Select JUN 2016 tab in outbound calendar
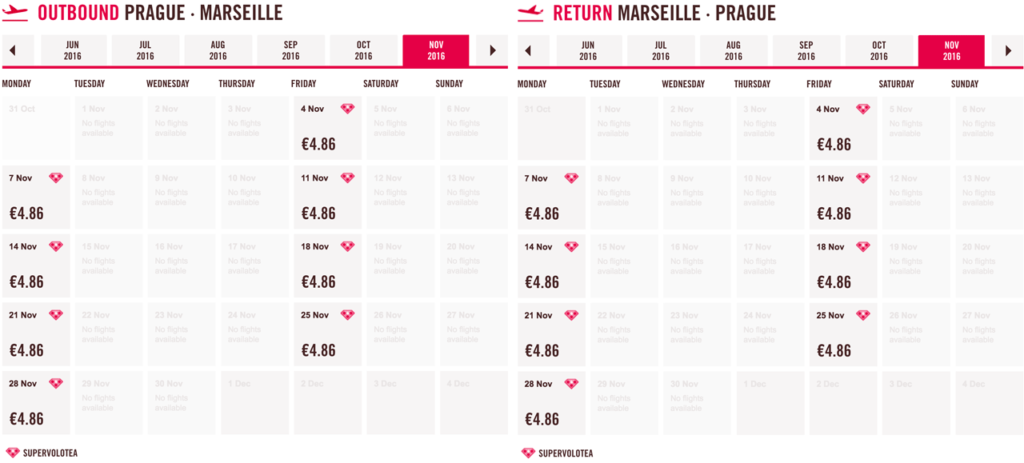The width and height of the screenshot is (1024, 463). pyautogui.click(x=74, y=50)
